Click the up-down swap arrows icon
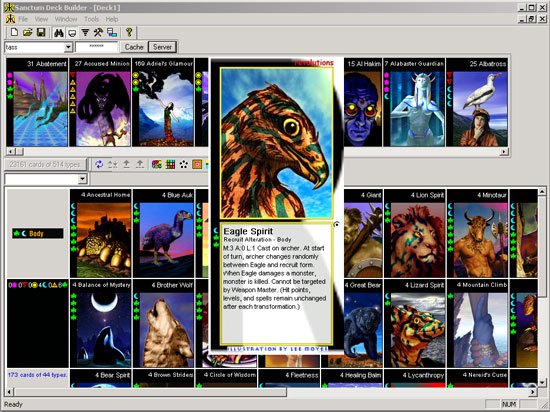 [x=113, y=164]
